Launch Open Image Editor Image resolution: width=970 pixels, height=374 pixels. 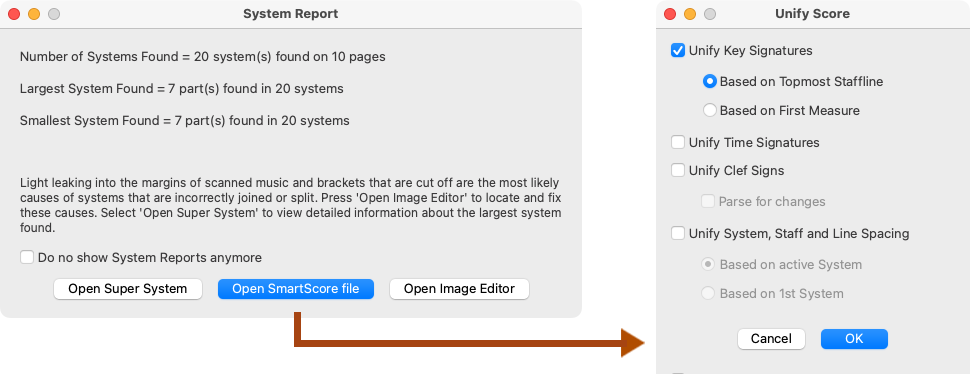pyautogui.click(x=459, y=289)
